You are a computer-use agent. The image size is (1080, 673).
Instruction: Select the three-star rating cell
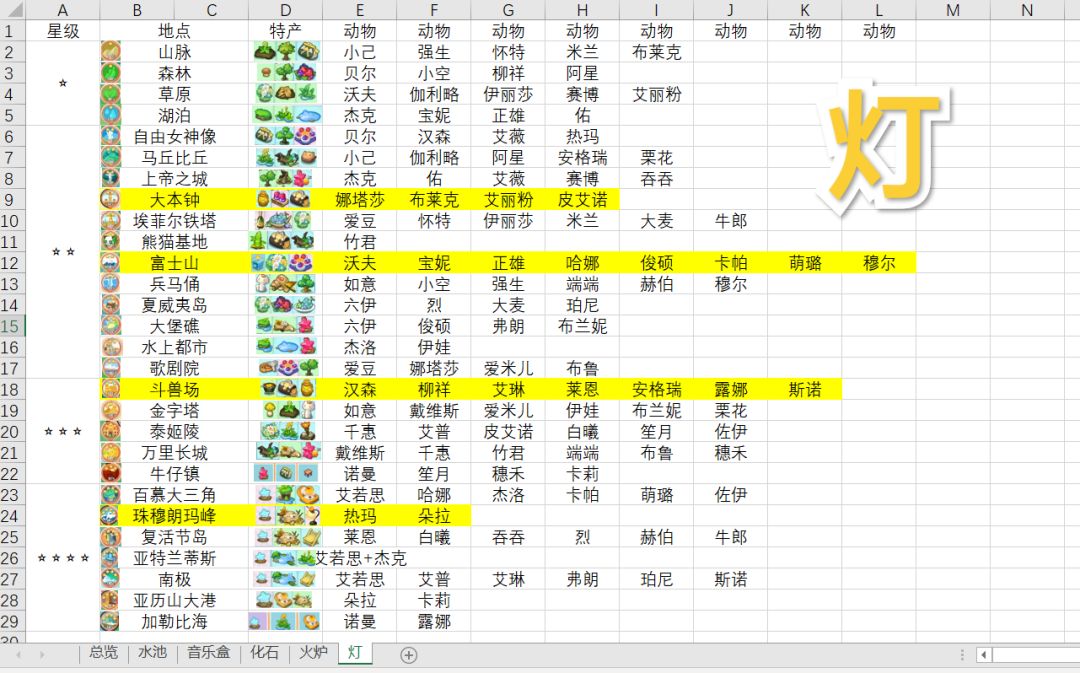63,431
